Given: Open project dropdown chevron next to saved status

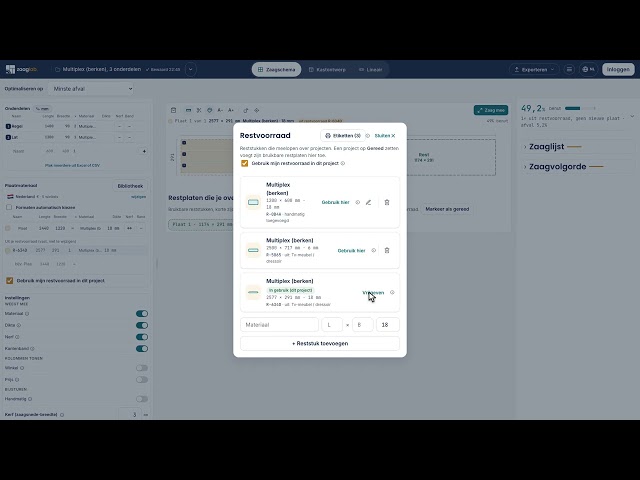Looking at the screenshot, I should (x=191, y=69).
